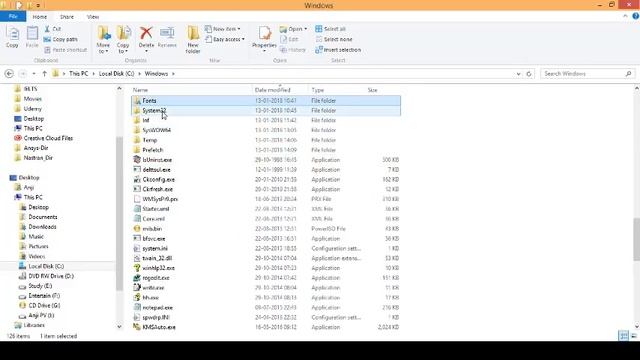This screenshot has width=640, height=360.
Task: Select Study (E:) drive in sidebar
Action: [35, 286]
